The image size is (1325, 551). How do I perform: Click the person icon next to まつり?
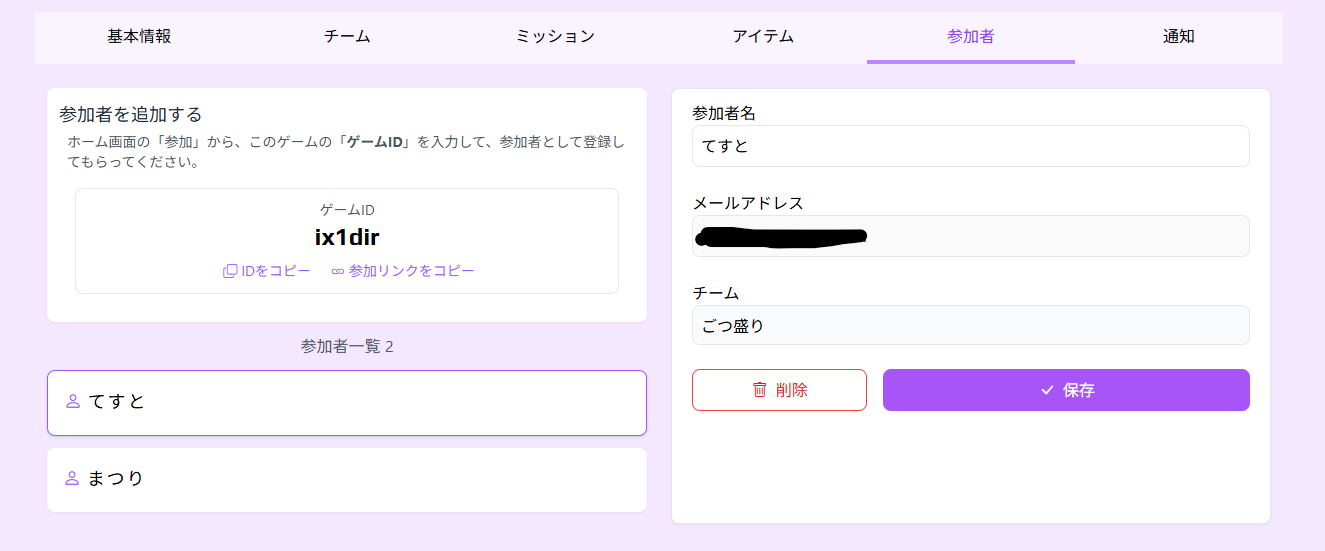(72, 479)
